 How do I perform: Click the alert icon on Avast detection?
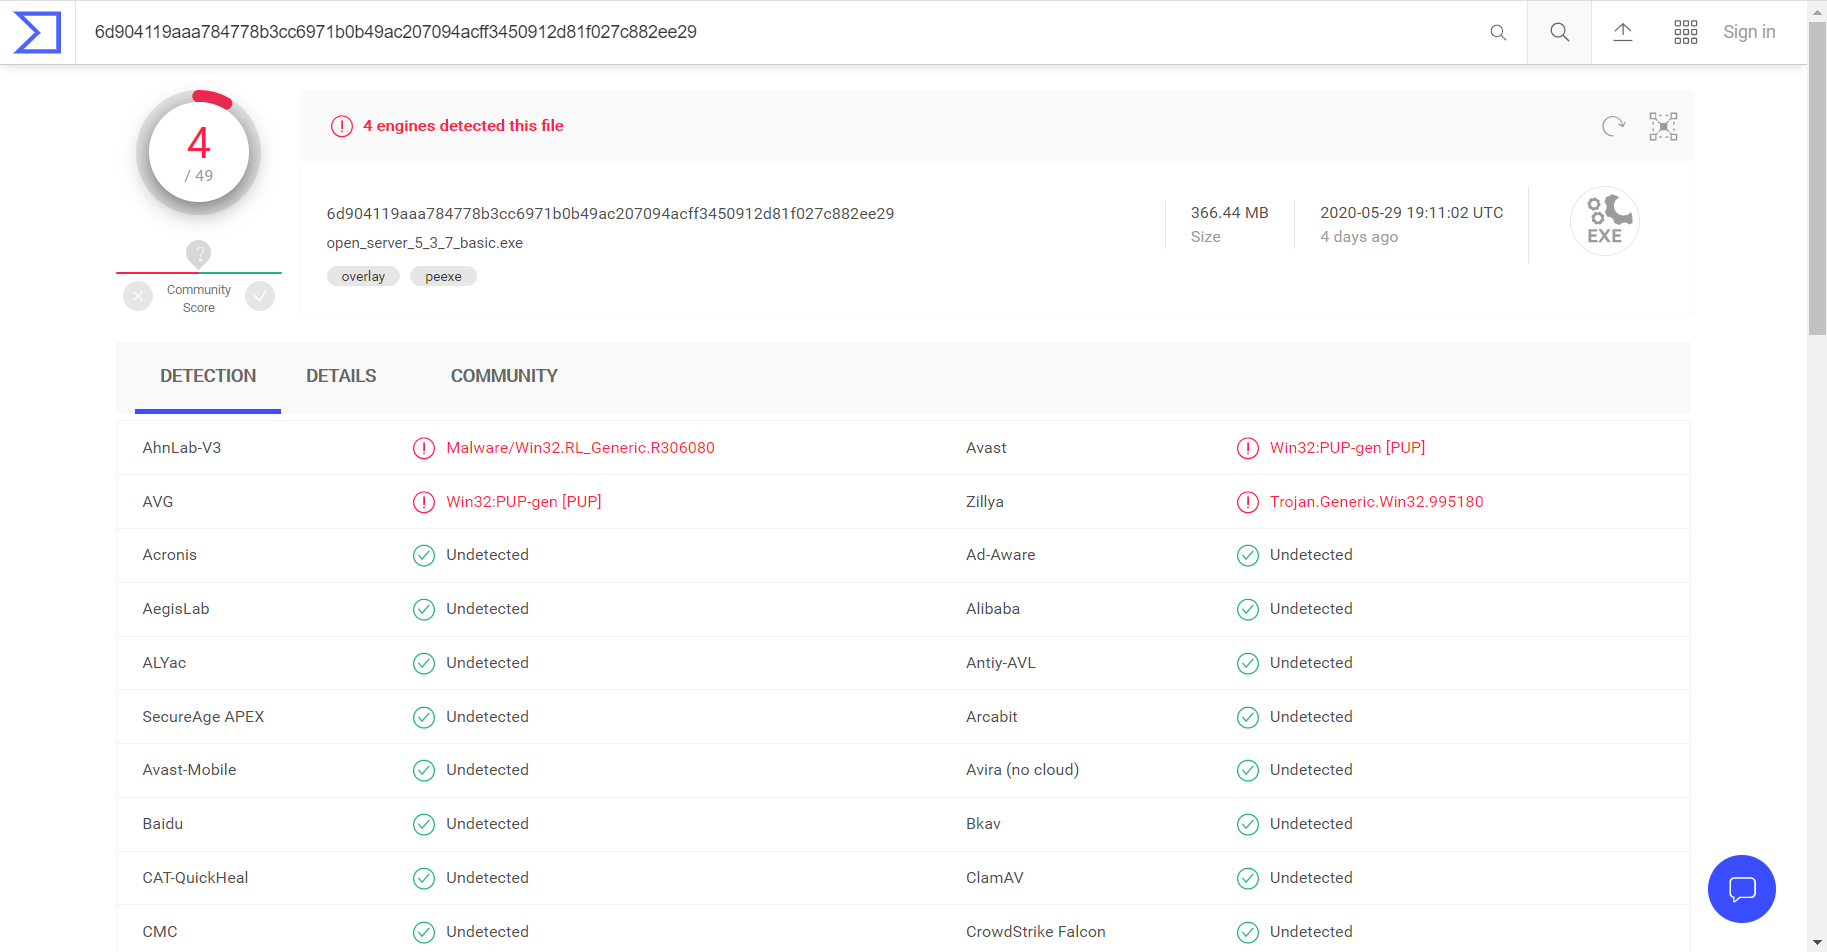(x=1248, y=448)
